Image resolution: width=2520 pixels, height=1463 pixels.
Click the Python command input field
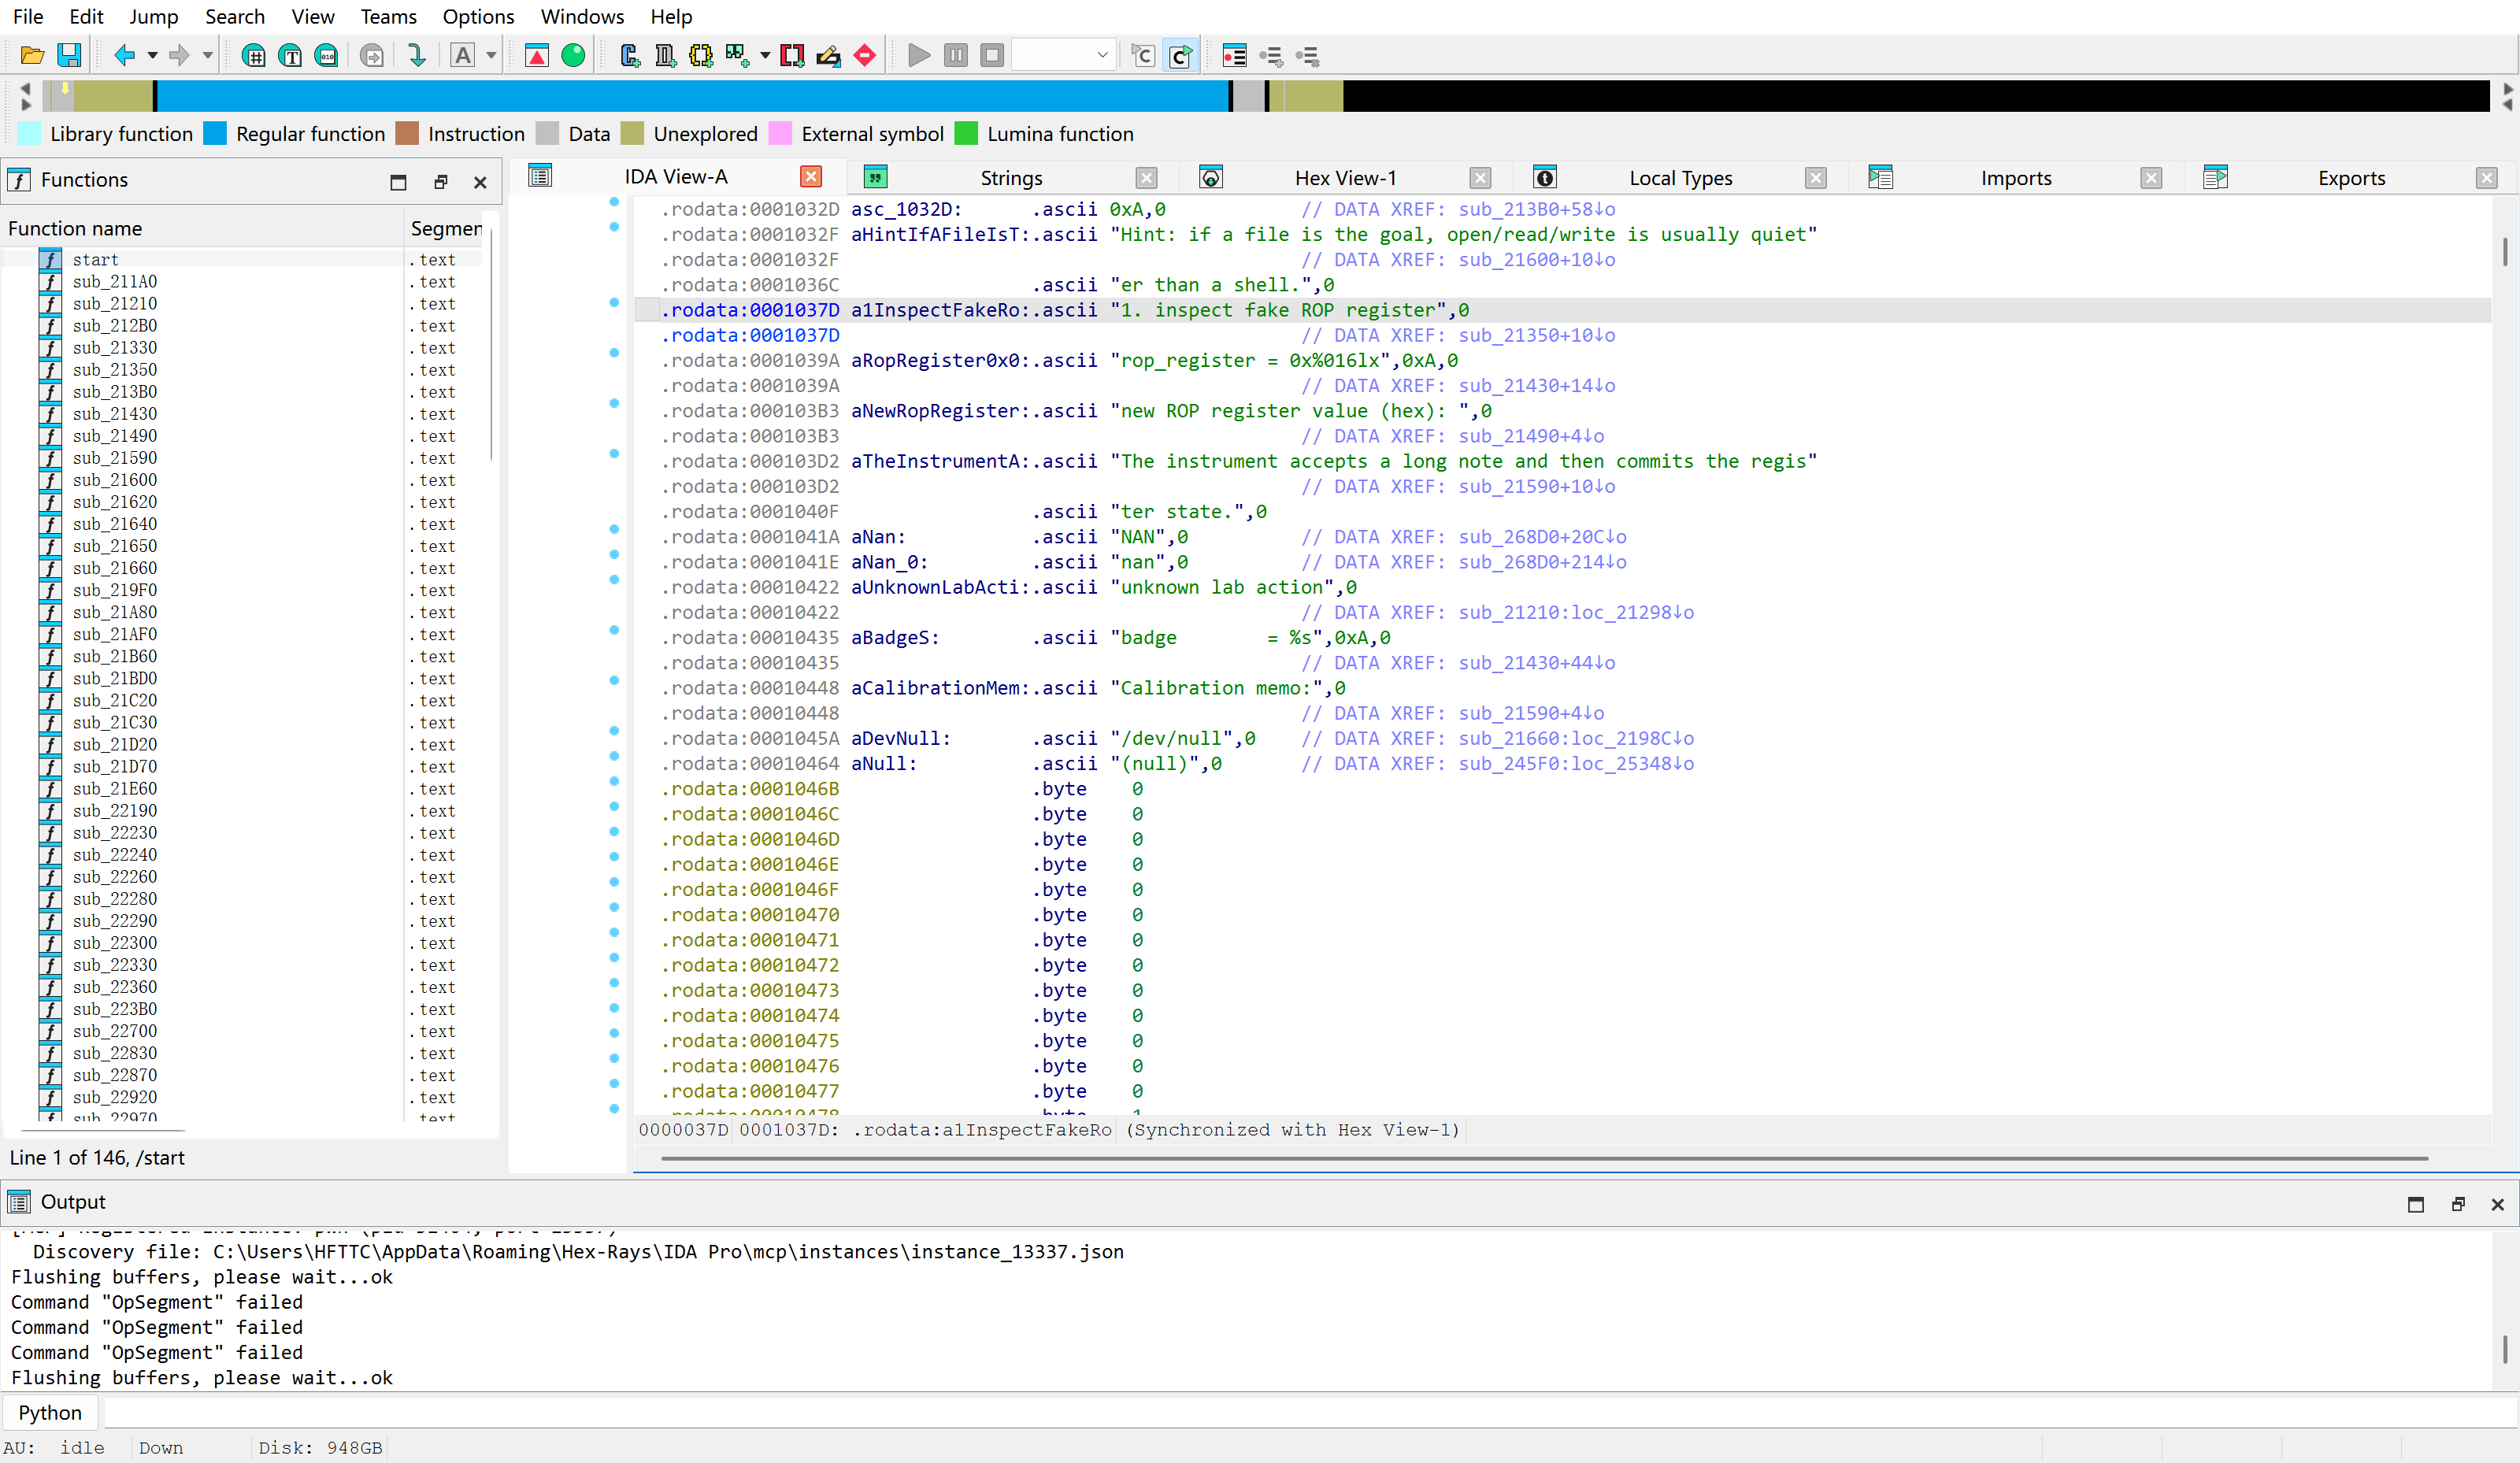1308,1413
